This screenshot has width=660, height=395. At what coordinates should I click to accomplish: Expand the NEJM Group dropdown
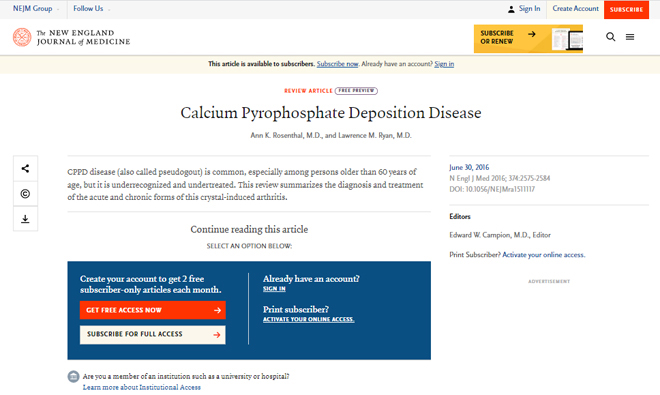(x=36, y=8)
